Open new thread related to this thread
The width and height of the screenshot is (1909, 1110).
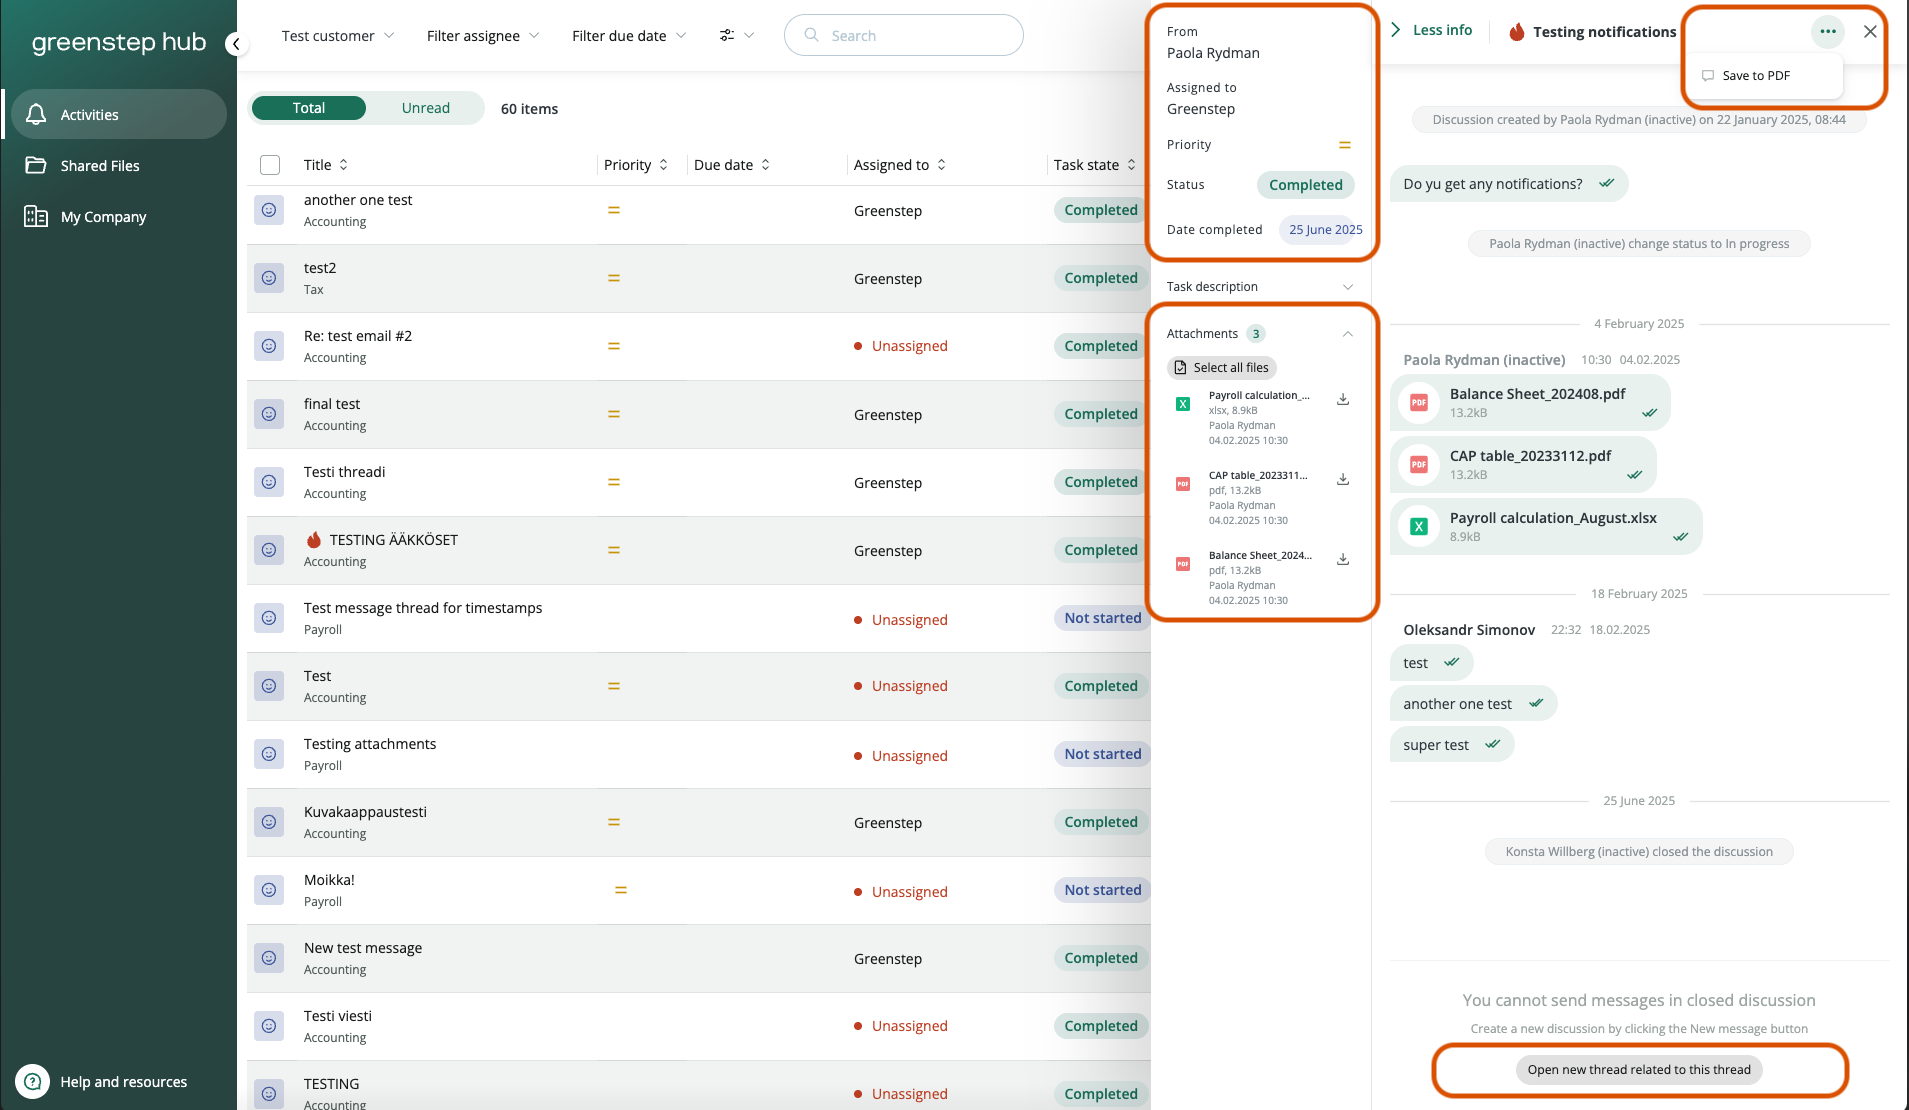(x=1639, y=1070)
